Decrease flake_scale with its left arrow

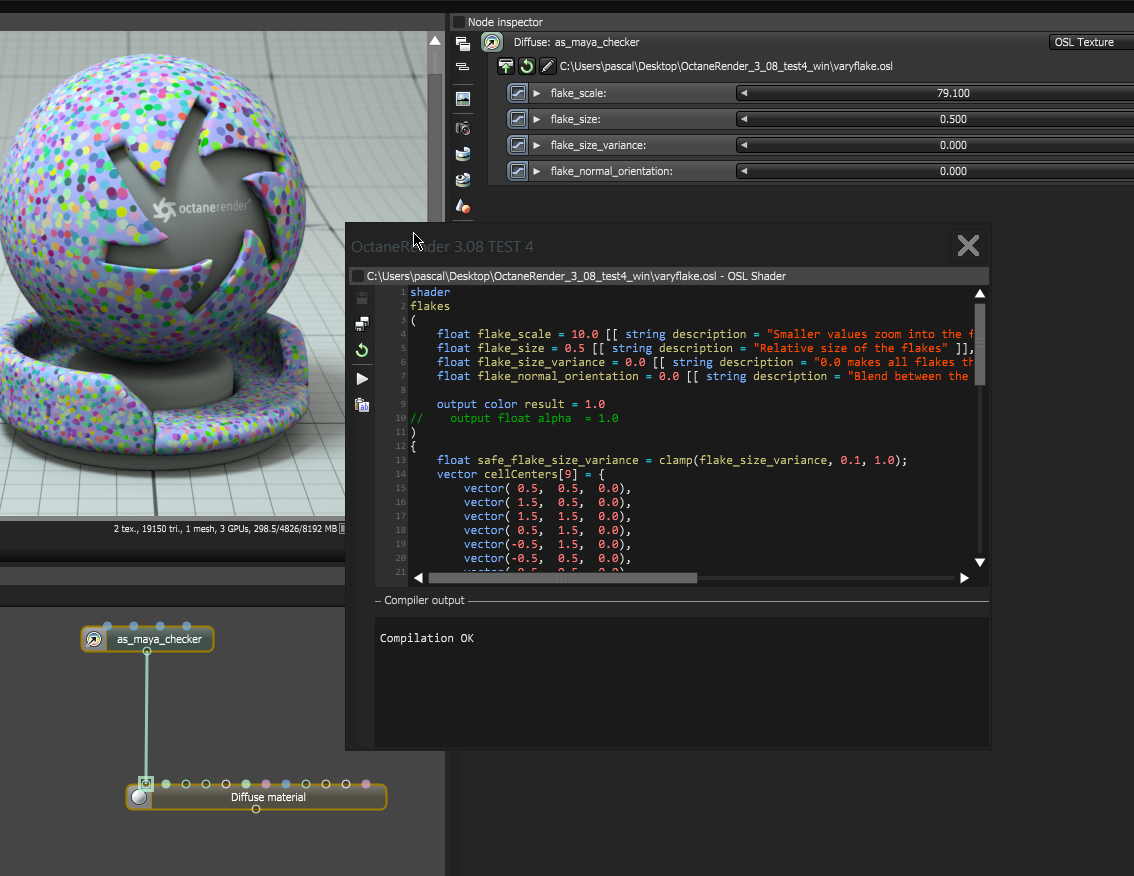point(743,93)
